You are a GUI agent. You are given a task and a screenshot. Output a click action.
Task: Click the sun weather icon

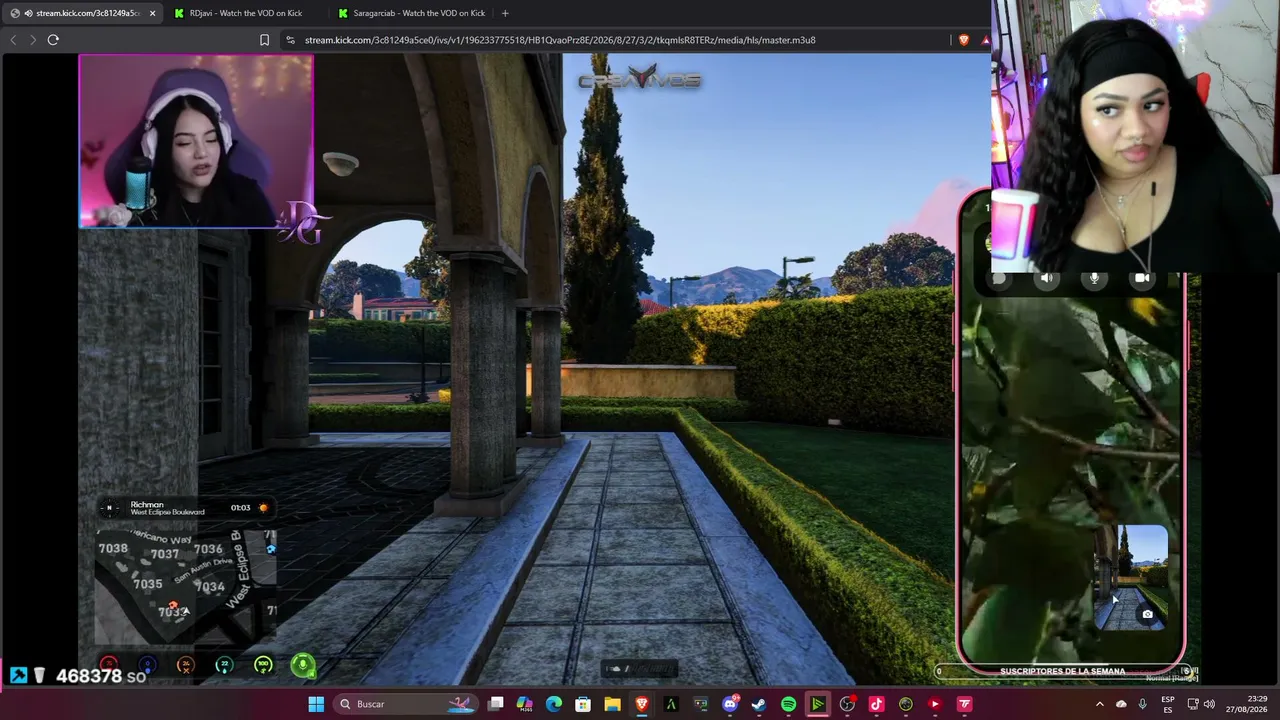(x=264, y=508)
